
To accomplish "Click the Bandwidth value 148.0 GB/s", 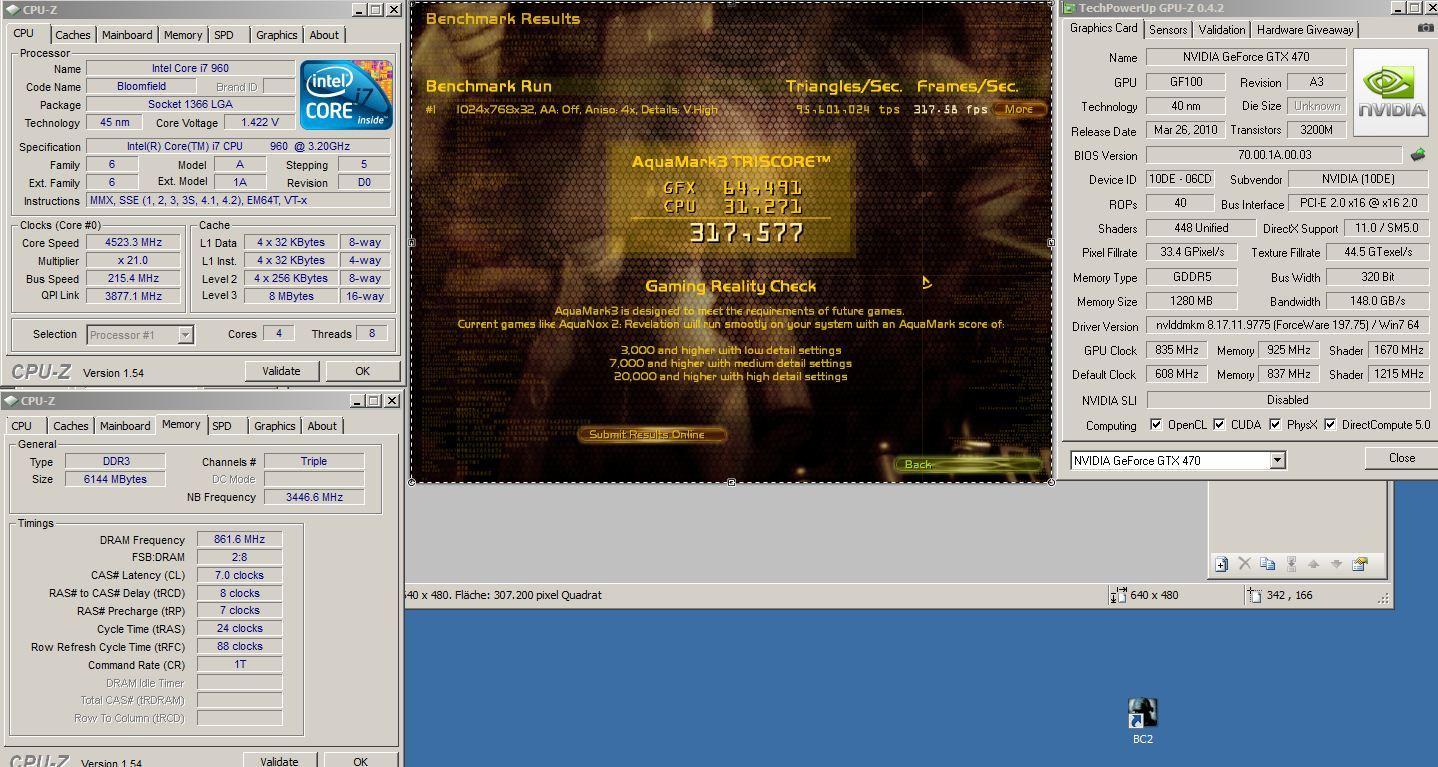I will (1379, 301).
